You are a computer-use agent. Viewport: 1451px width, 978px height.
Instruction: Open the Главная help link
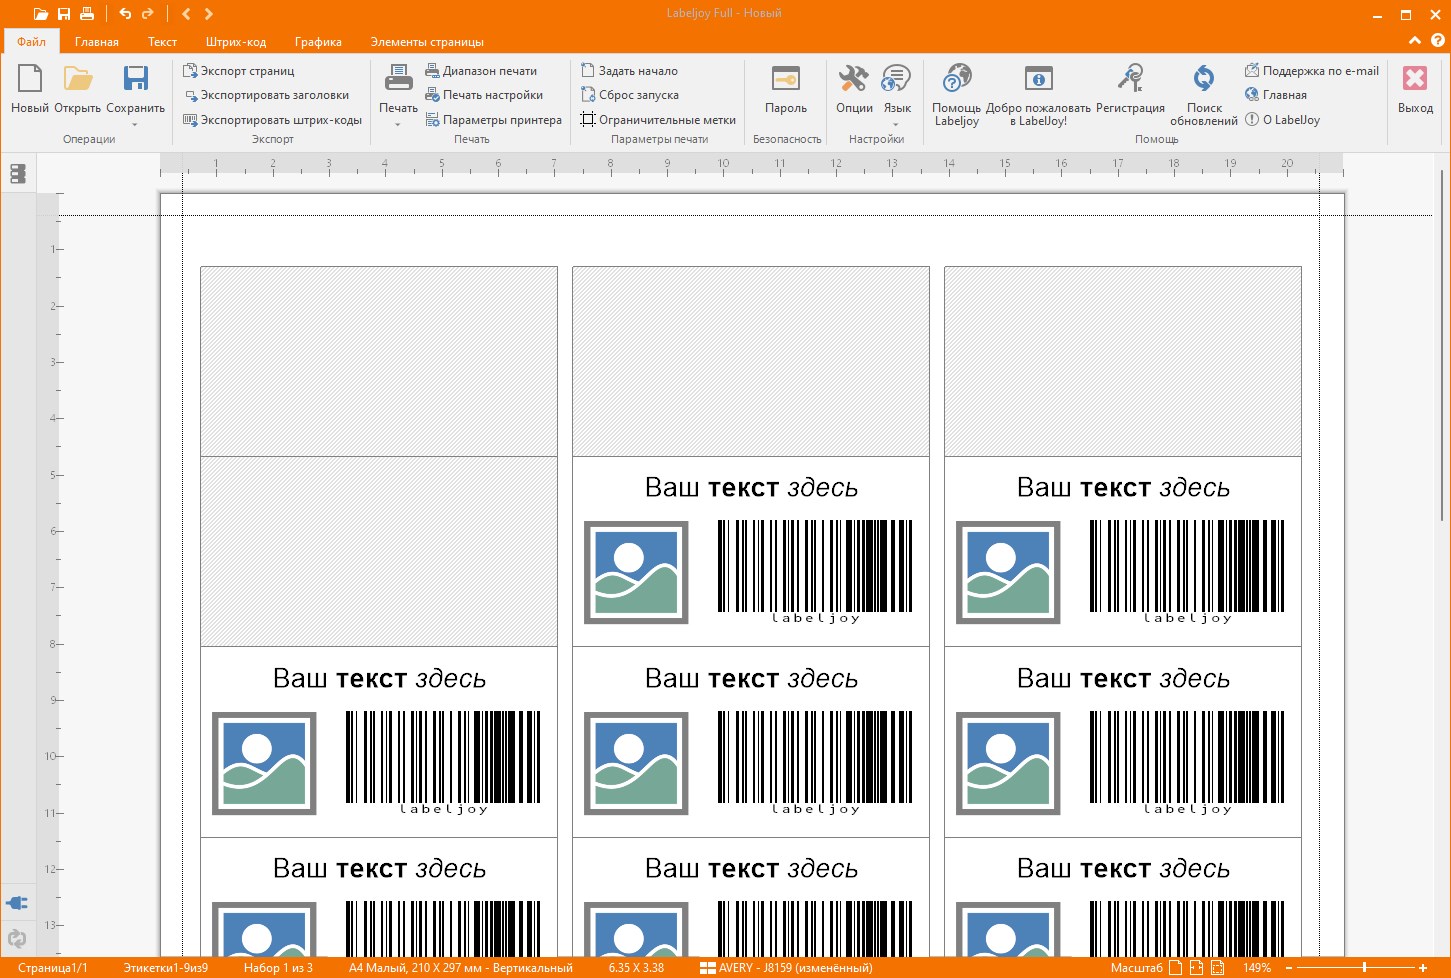click(1276, 95)
